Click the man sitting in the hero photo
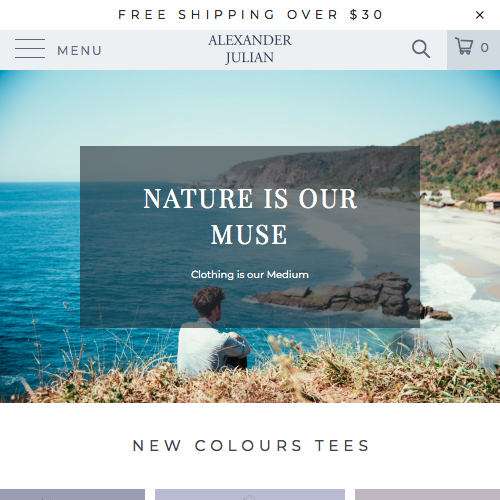Screen dimensions: 500x500 point(213,330)
